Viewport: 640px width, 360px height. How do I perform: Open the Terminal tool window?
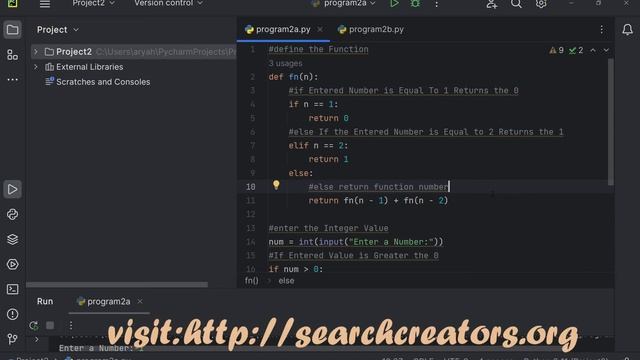[x=13, y=289]
